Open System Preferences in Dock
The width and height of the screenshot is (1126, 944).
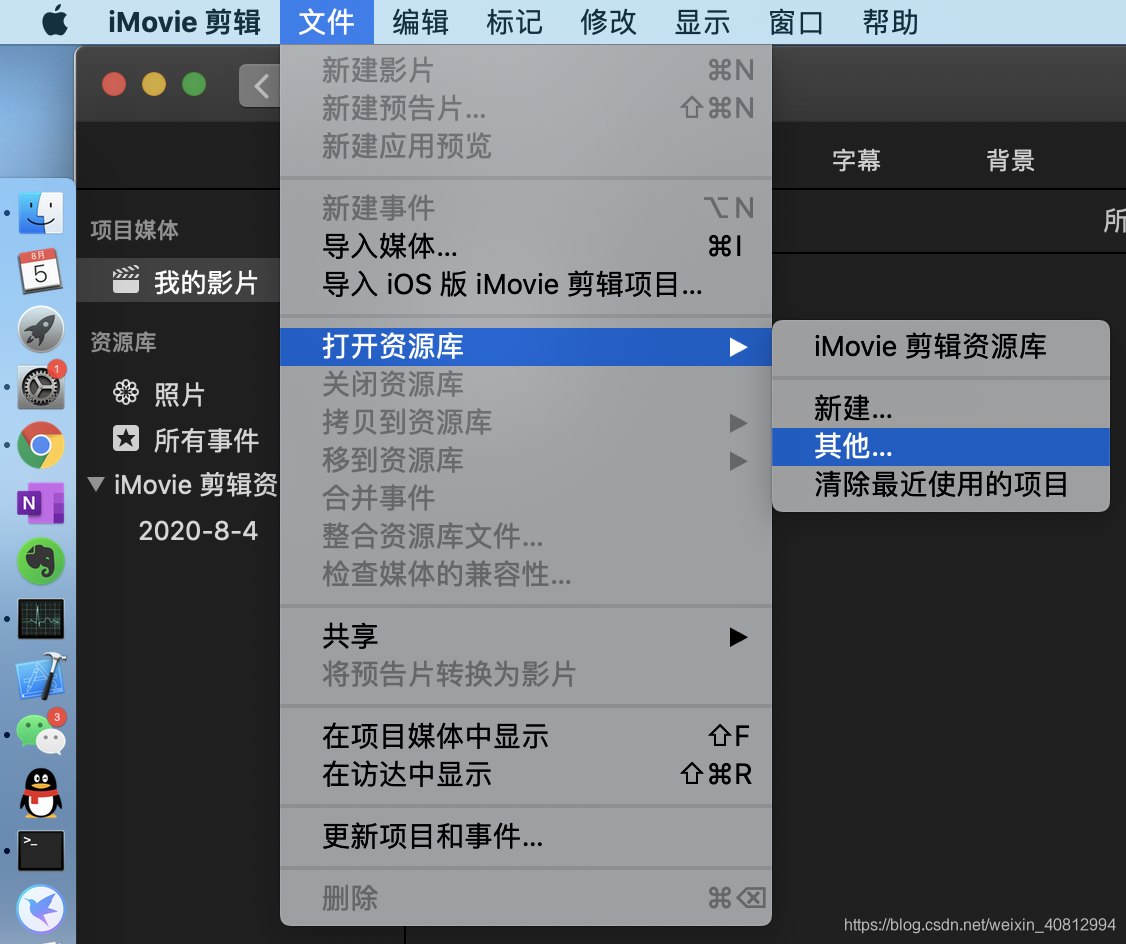(41, 386)
